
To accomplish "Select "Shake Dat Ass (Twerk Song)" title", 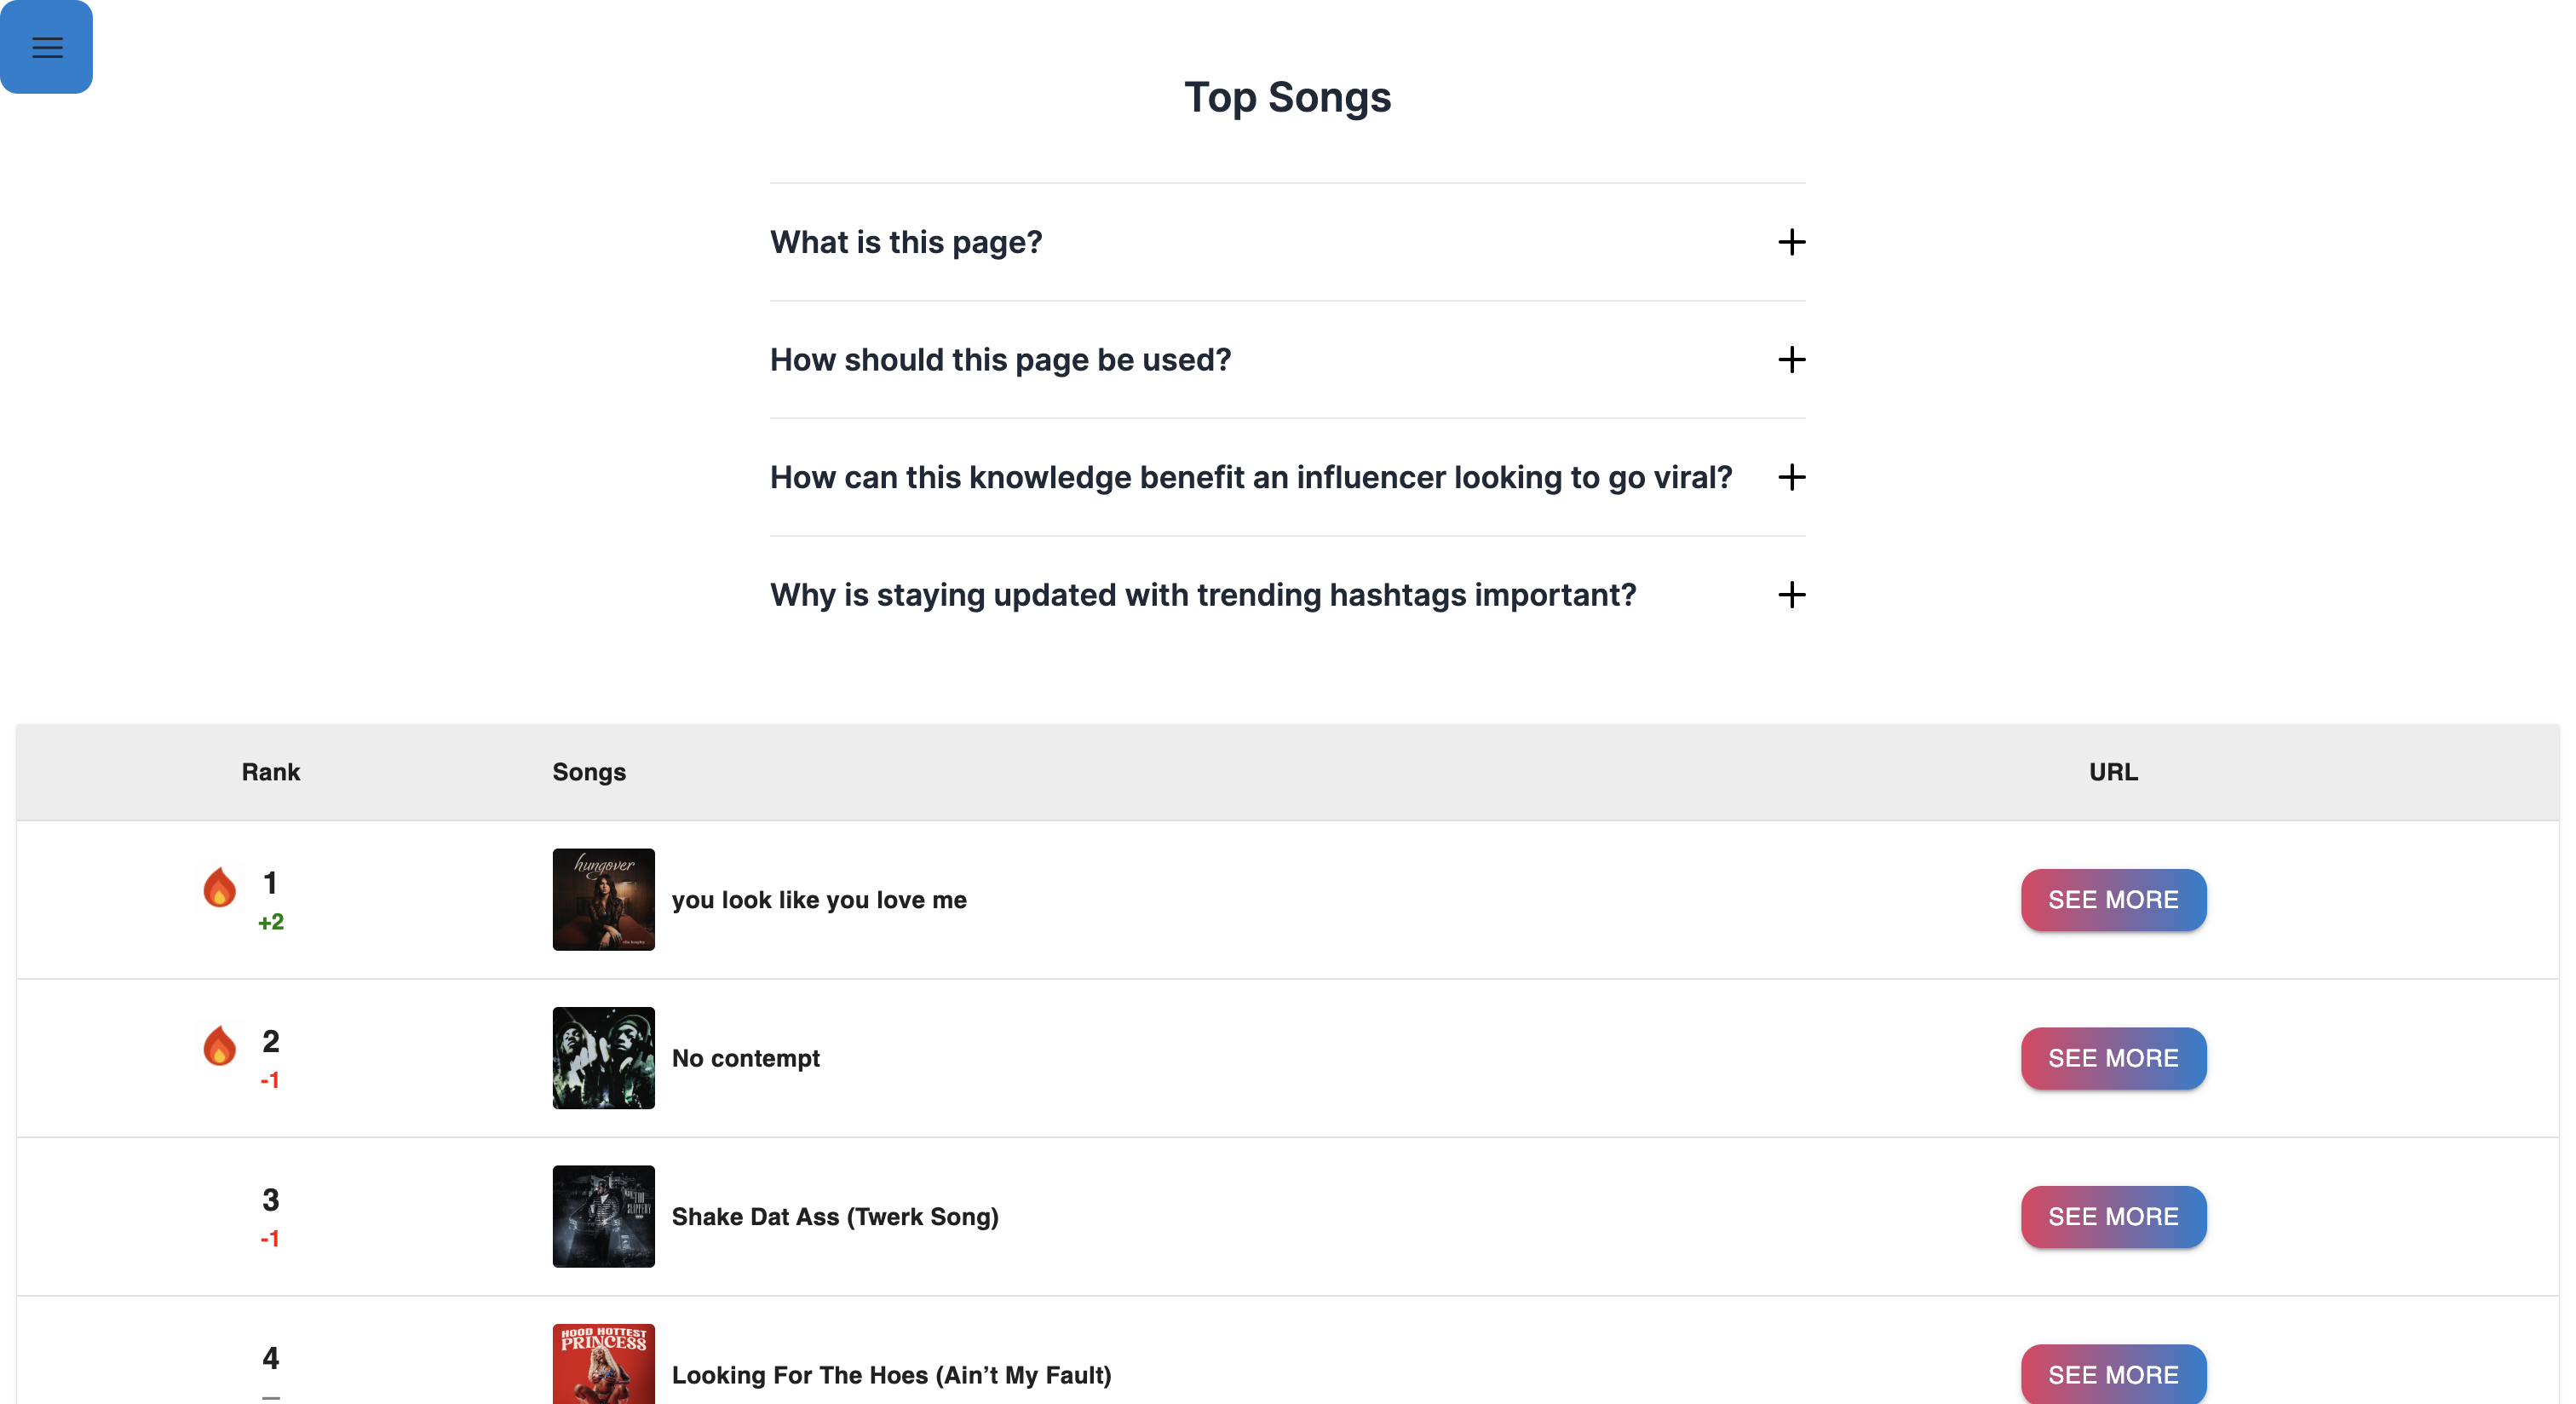I will point(835,1217).
